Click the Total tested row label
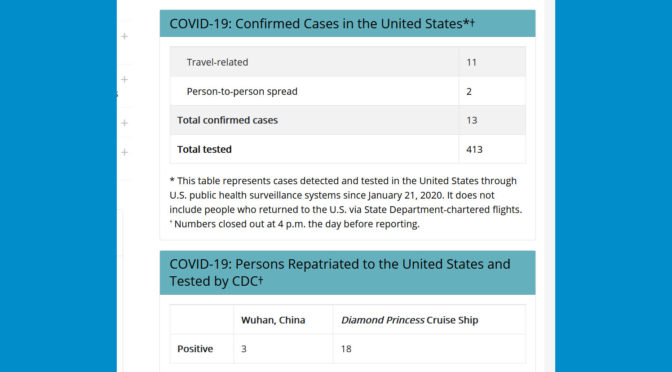The image size is (672, 372). click(x=204, y=150)
